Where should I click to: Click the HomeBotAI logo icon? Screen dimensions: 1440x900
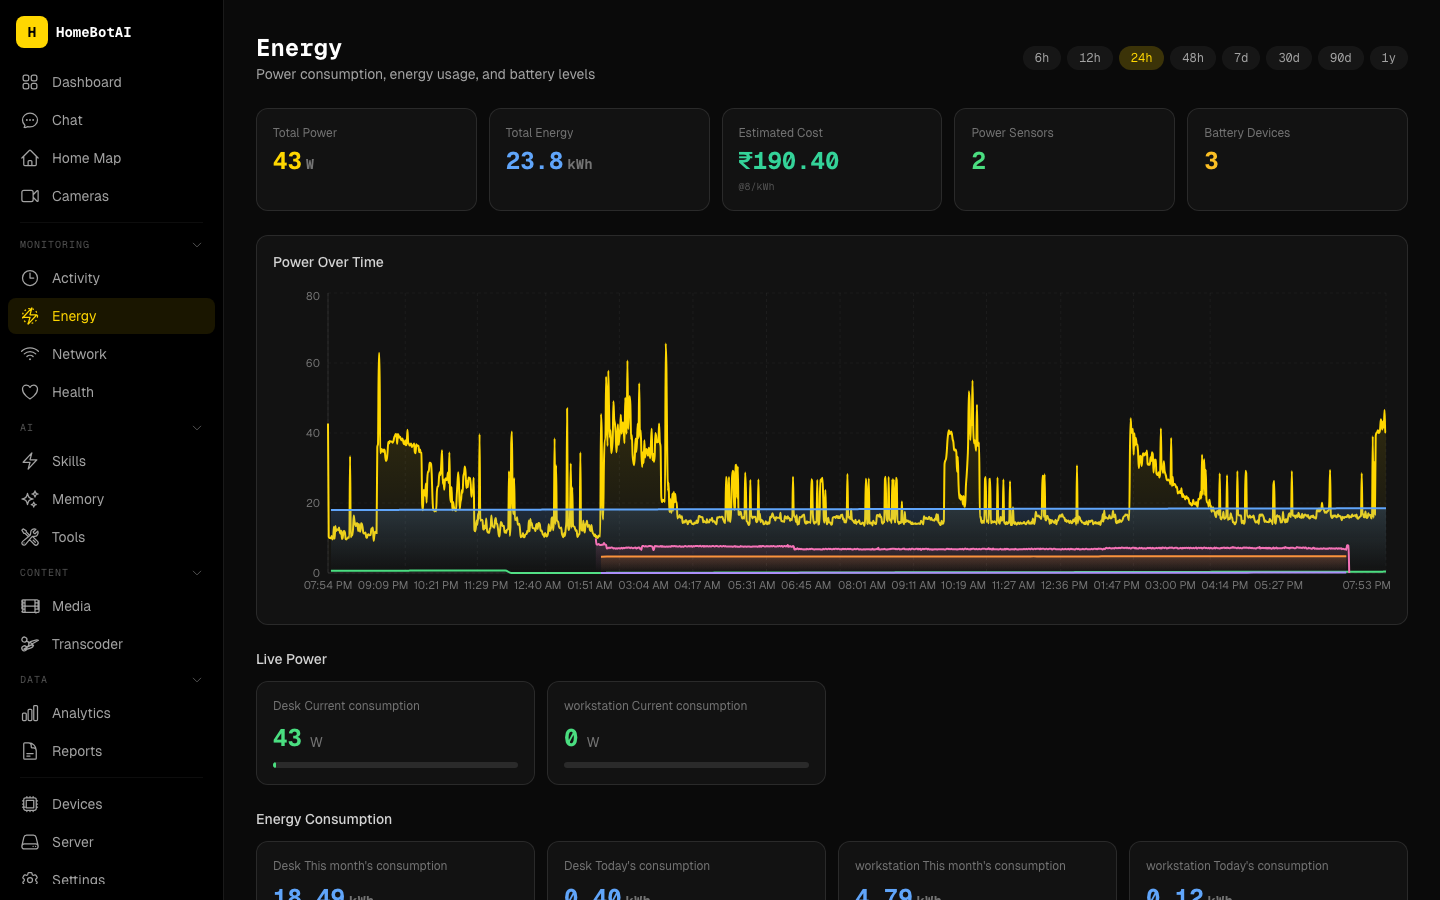coord(32,32)
